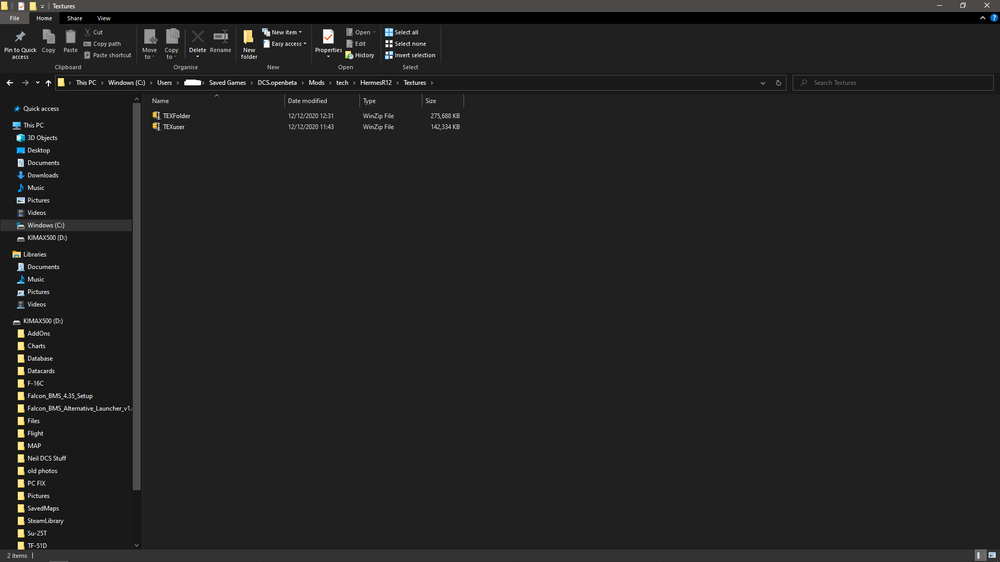The image size is (1000, 562).
Task: Sort by the Size column header
Action: tap(443, 101)
